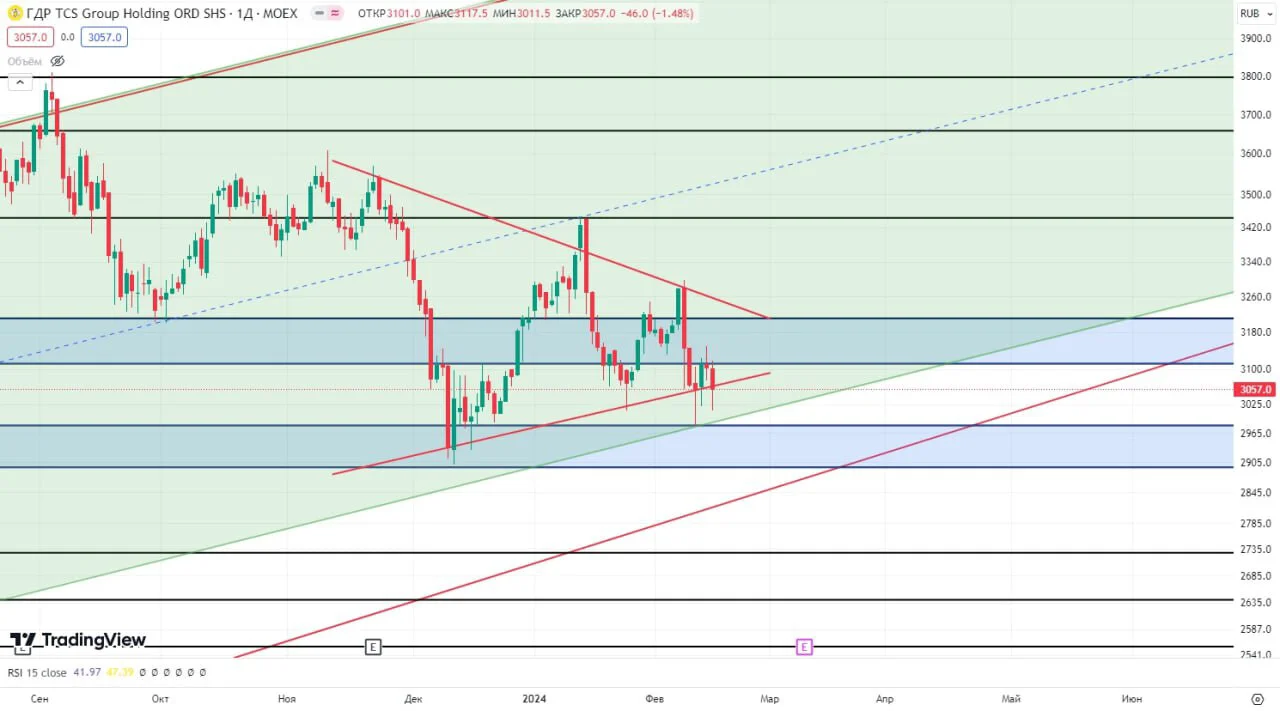Click the 3800.0 label on the price scale
The width and height of the screenshot is (1280, 711).
click(1255, 76)
